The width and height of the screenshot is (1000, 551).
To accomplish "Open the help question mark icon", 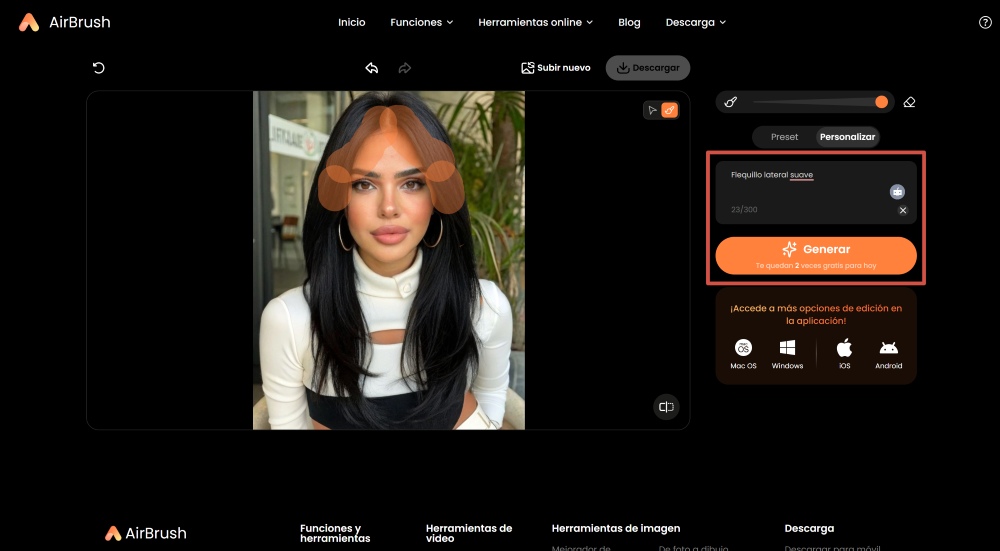I will point(985,22).
